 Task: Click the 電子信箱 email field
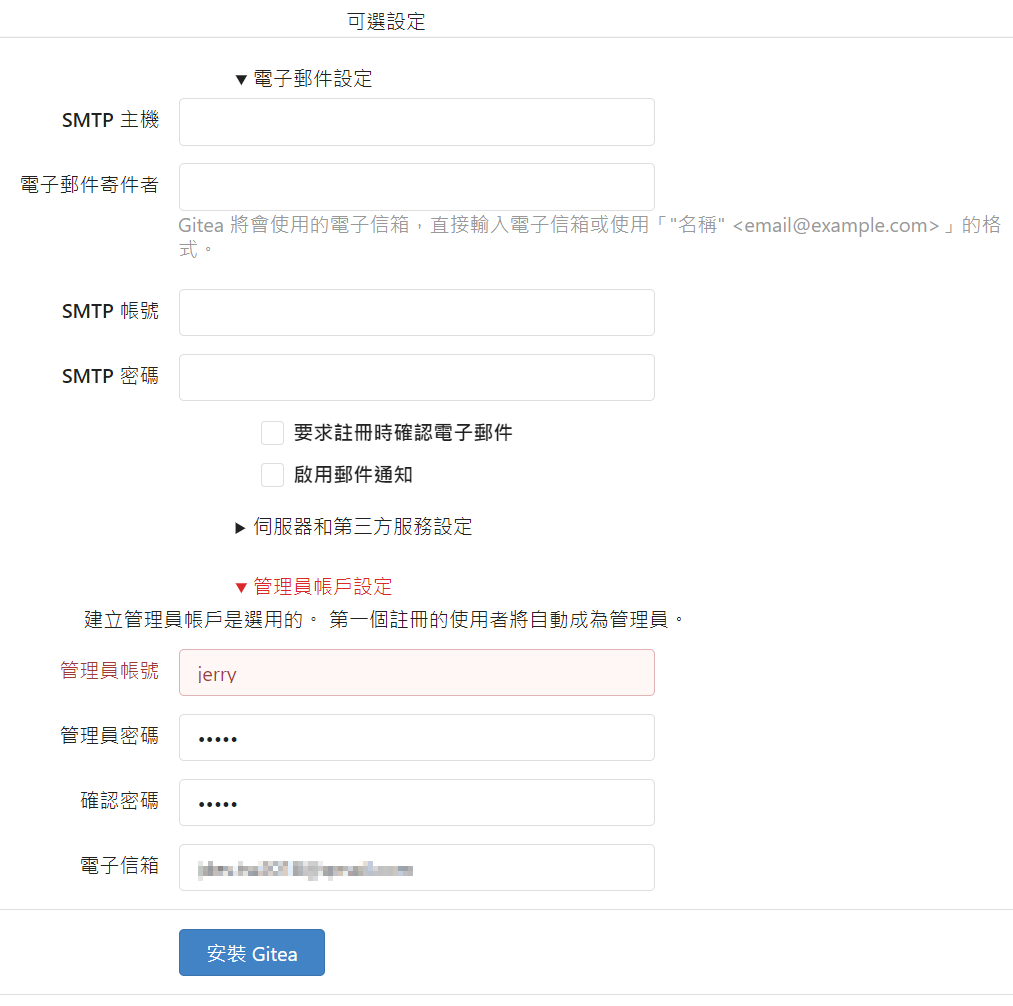click(x=417, y=867)
